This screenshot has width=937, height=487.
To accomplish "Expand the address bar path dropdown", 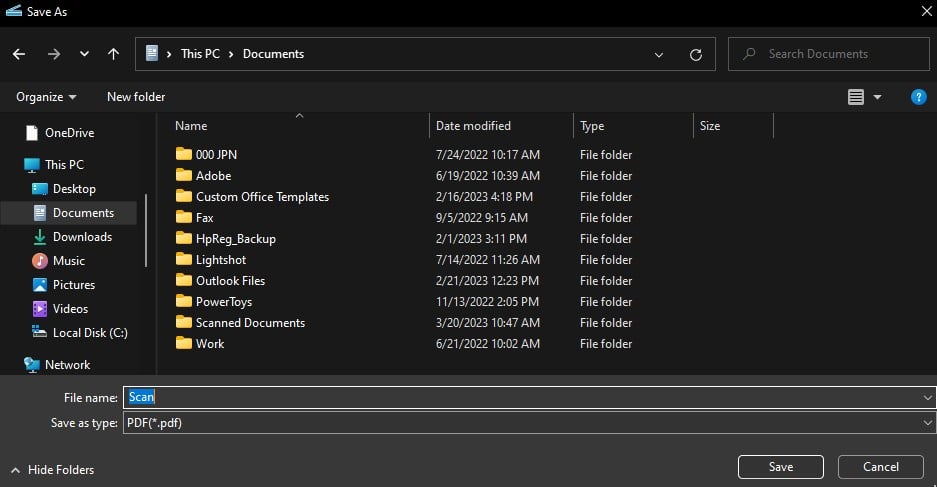I will coord(658,54).
